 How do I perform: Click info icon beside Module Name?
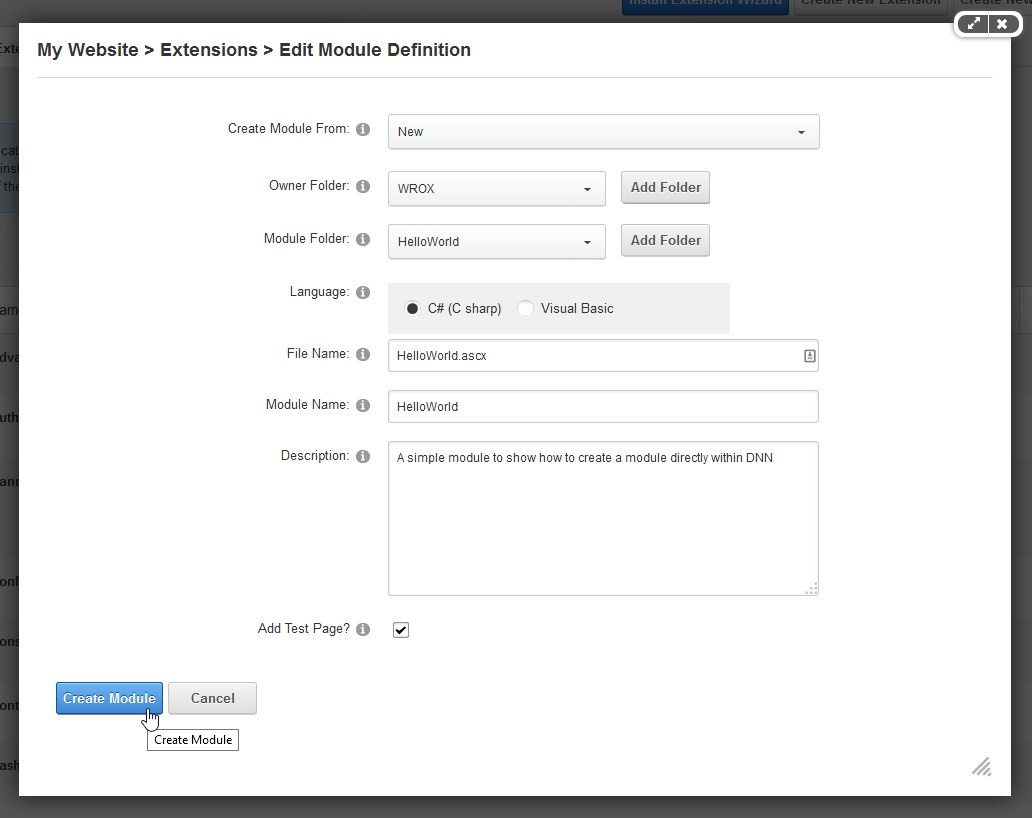(363, 405)
